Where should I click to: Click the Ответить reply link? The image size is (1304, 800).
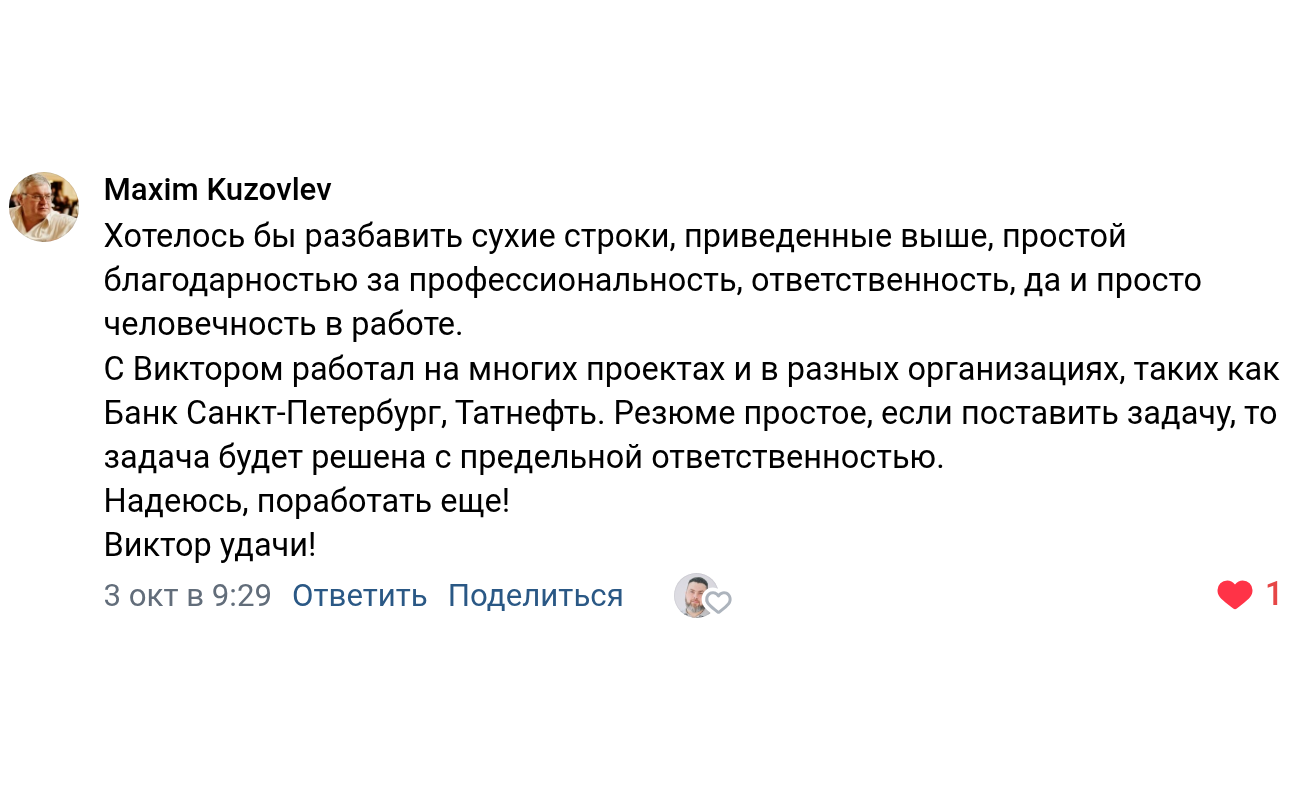[359, 596]
